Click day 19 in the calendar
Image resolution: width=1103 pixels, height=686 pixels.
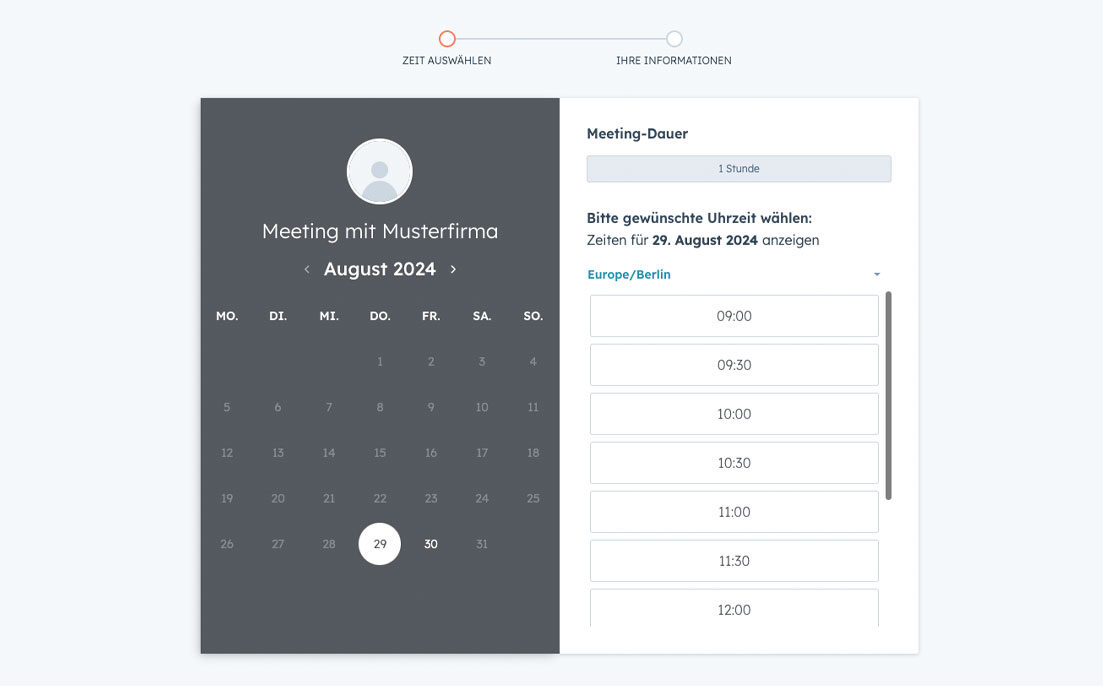point(227,498)
